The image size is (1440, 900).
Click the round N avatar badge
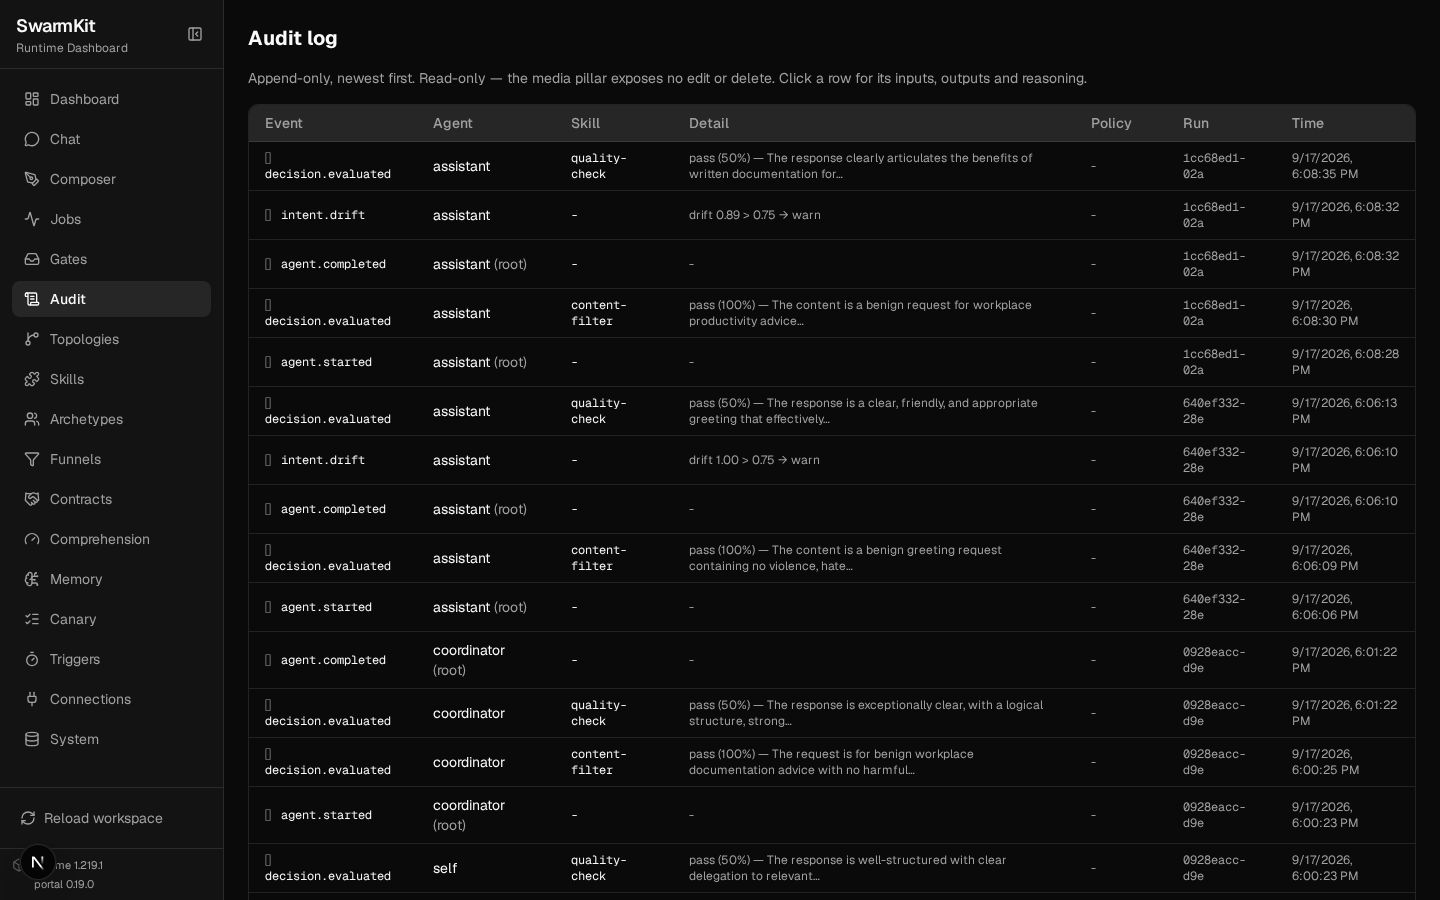pyautogui.click(x=38, y=862)
